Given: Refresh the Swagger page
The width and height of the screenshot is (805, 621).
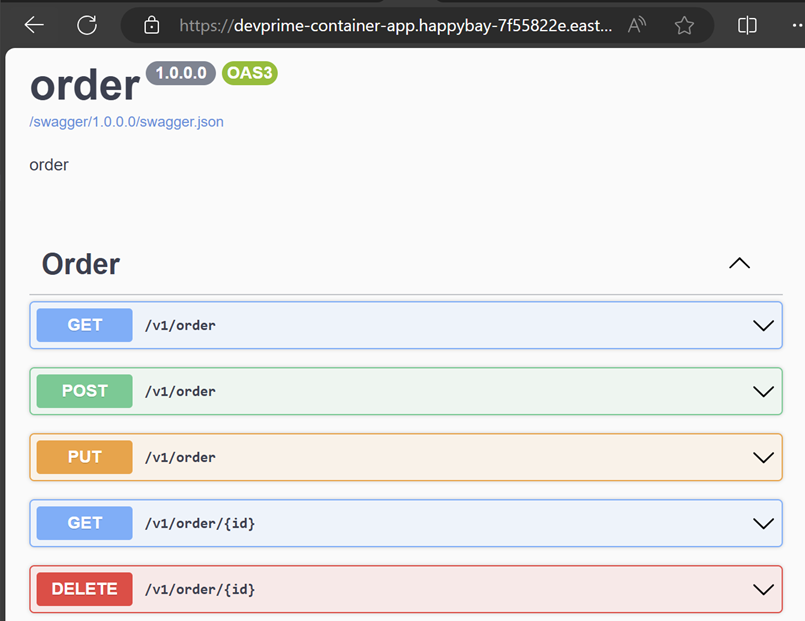Looking at the screenshot, I should point(87,25).
